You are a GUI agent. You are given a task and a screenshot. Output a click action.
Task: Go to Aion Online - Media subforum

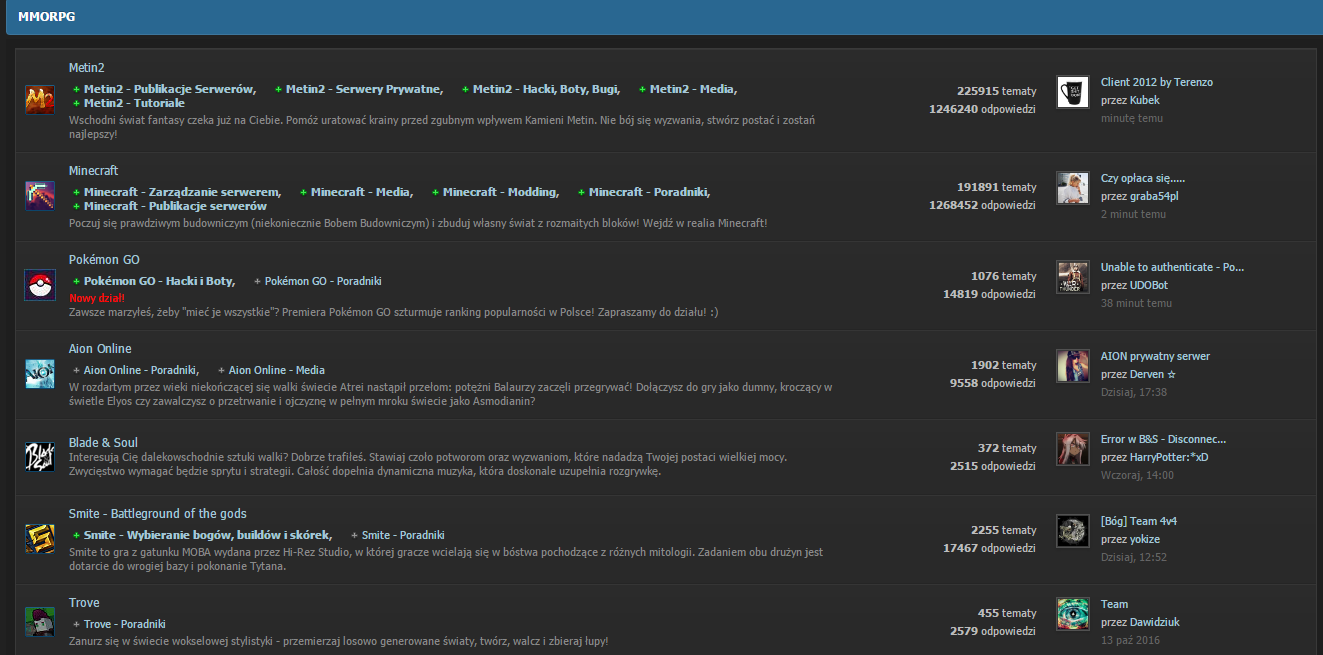click(x=277, y=370)
